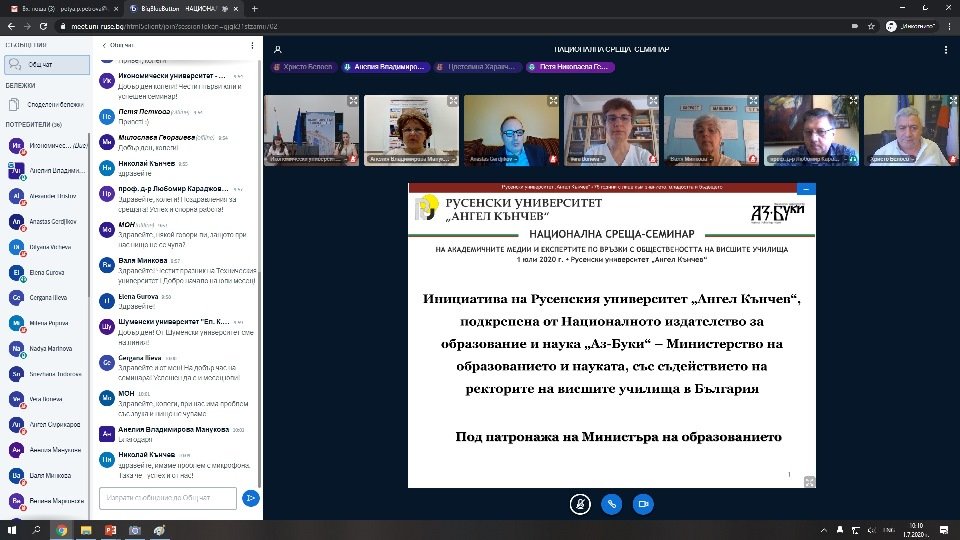The image size is (960, 540).
Task: Open File Explorer from taskbar
Action: coord(86,530)
